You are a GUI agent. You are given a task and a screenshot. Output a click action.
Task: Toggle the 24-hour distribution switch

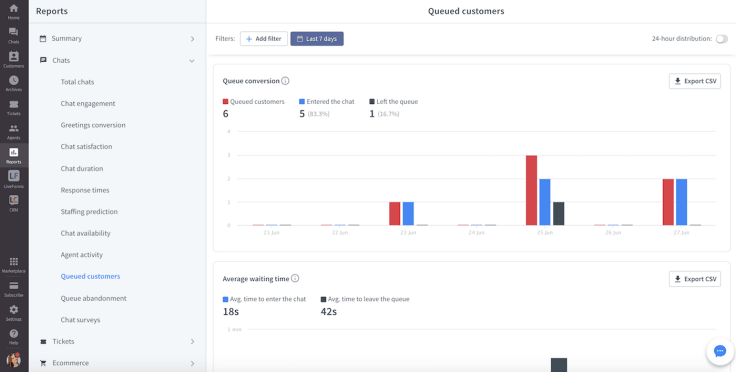pyautogui.click(x=722, y=39)
